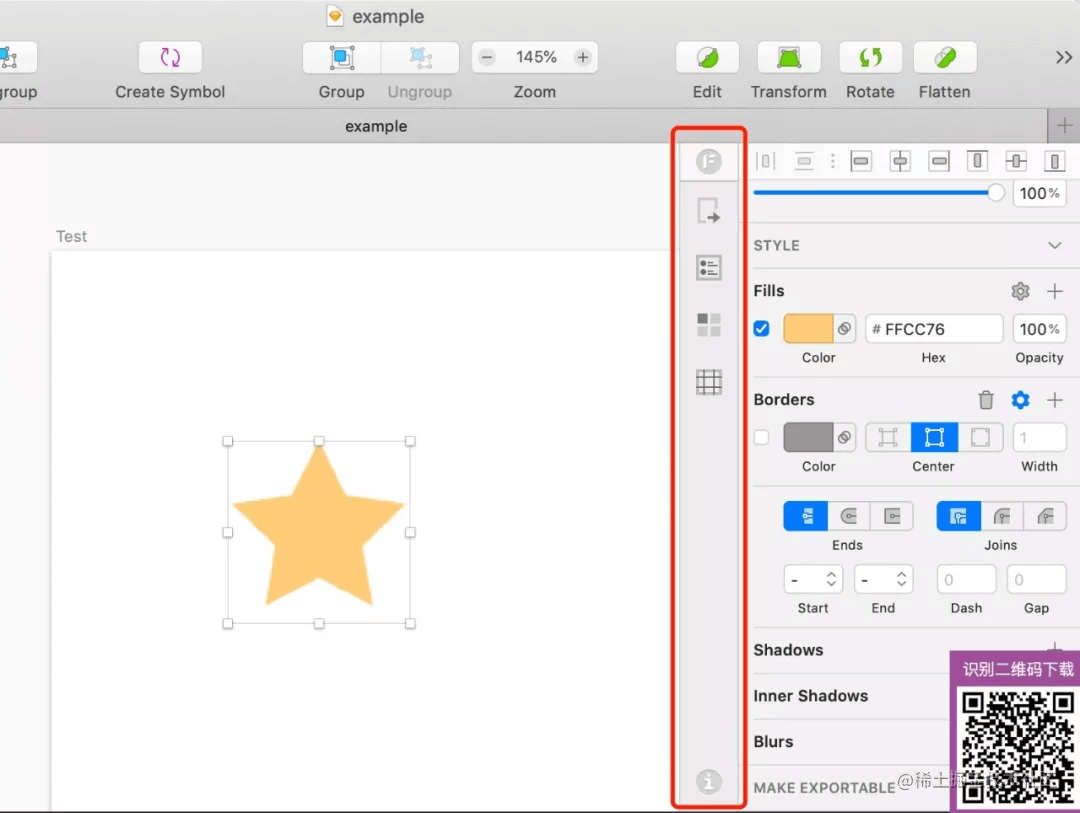Switch to the example document tab
Screen dimensions: 1080x813
click(x=376, y=126)
